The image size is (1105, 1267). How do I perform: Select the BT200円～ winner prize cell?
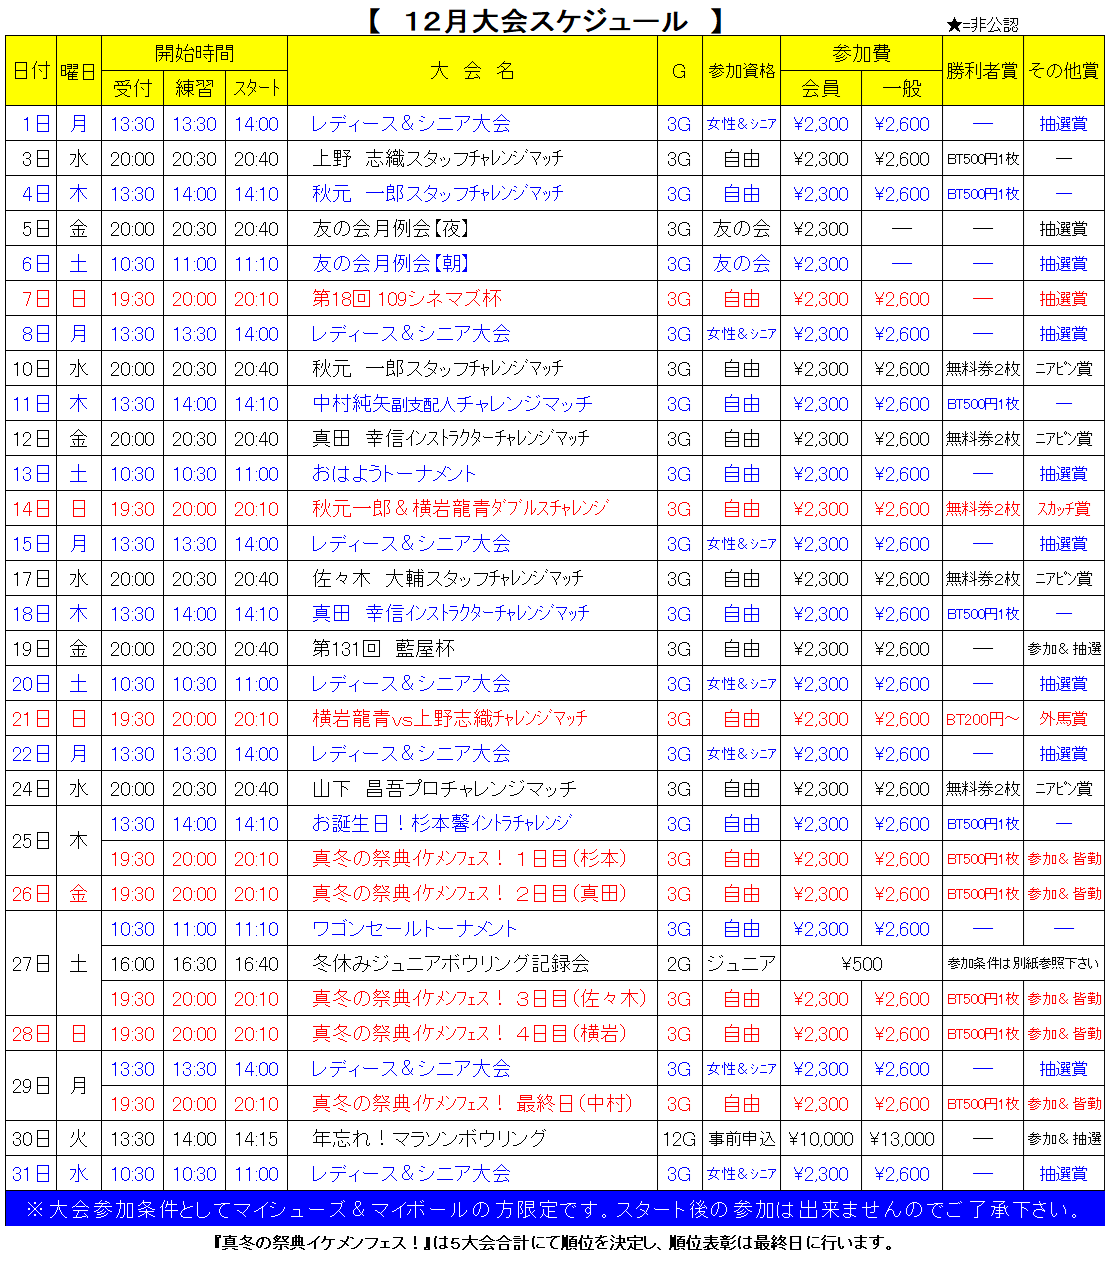tap(982, 719)
